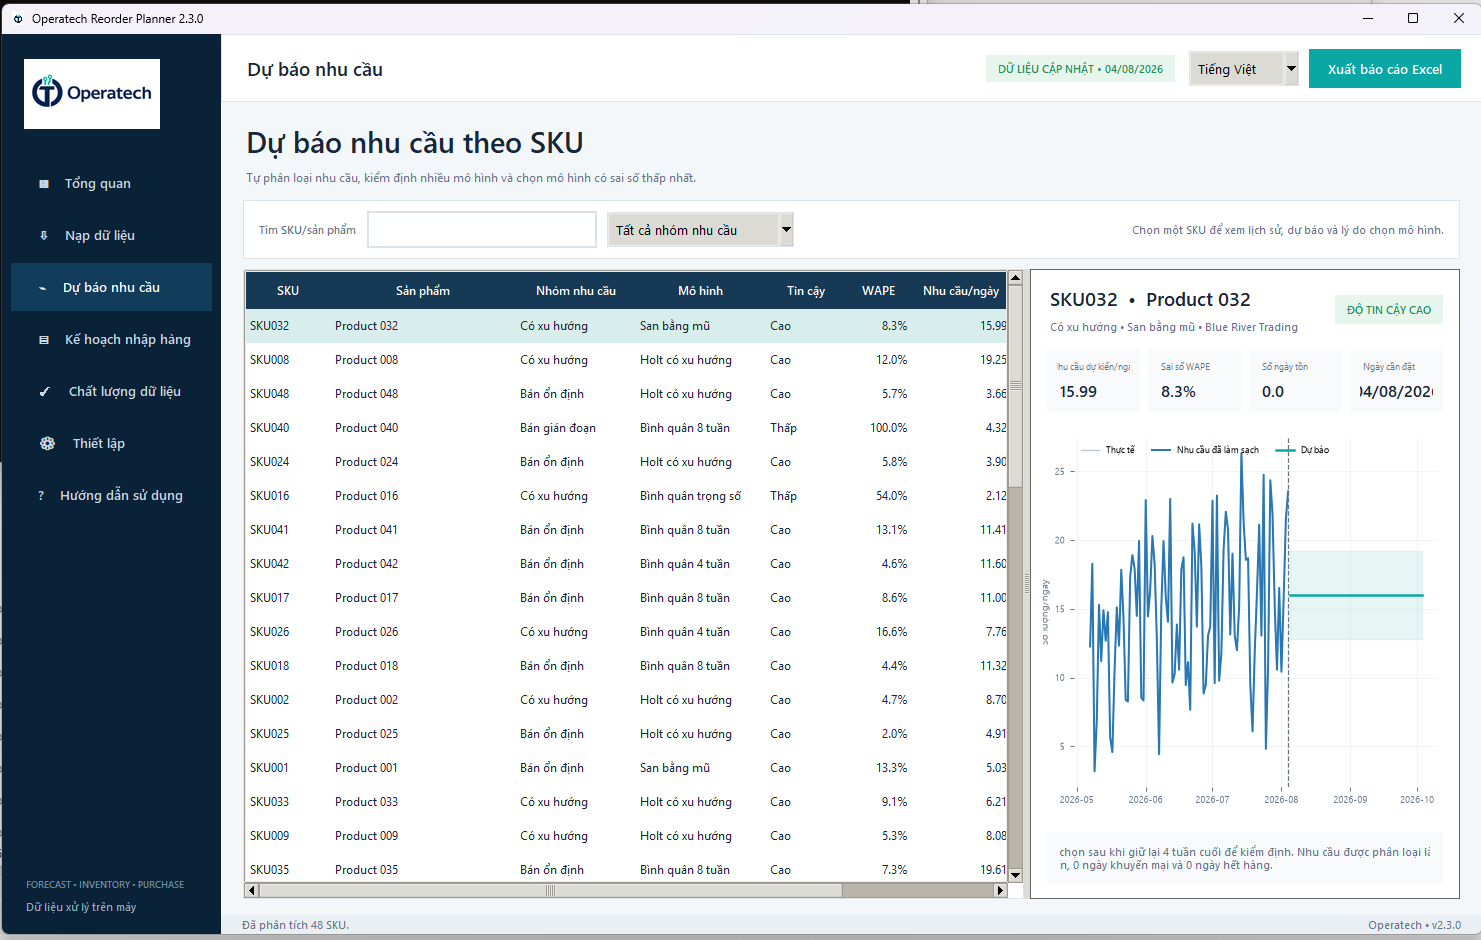
Task: Click the Mô hình column header
Action: (700, 291)
